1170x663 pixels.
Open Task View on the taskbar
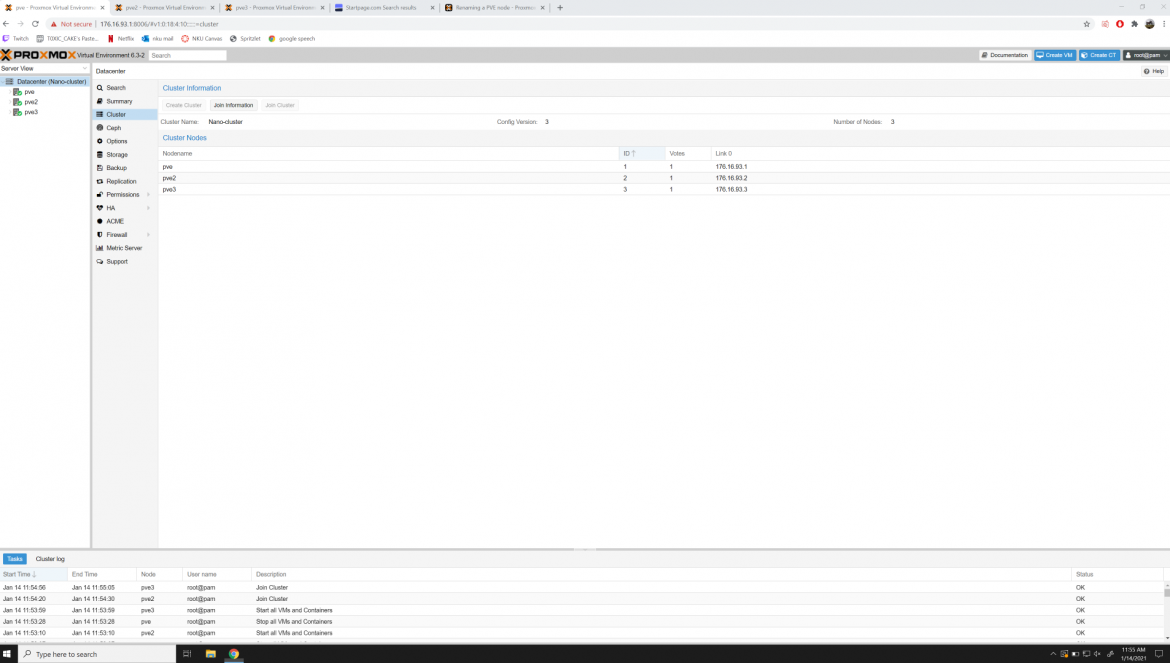187,654
